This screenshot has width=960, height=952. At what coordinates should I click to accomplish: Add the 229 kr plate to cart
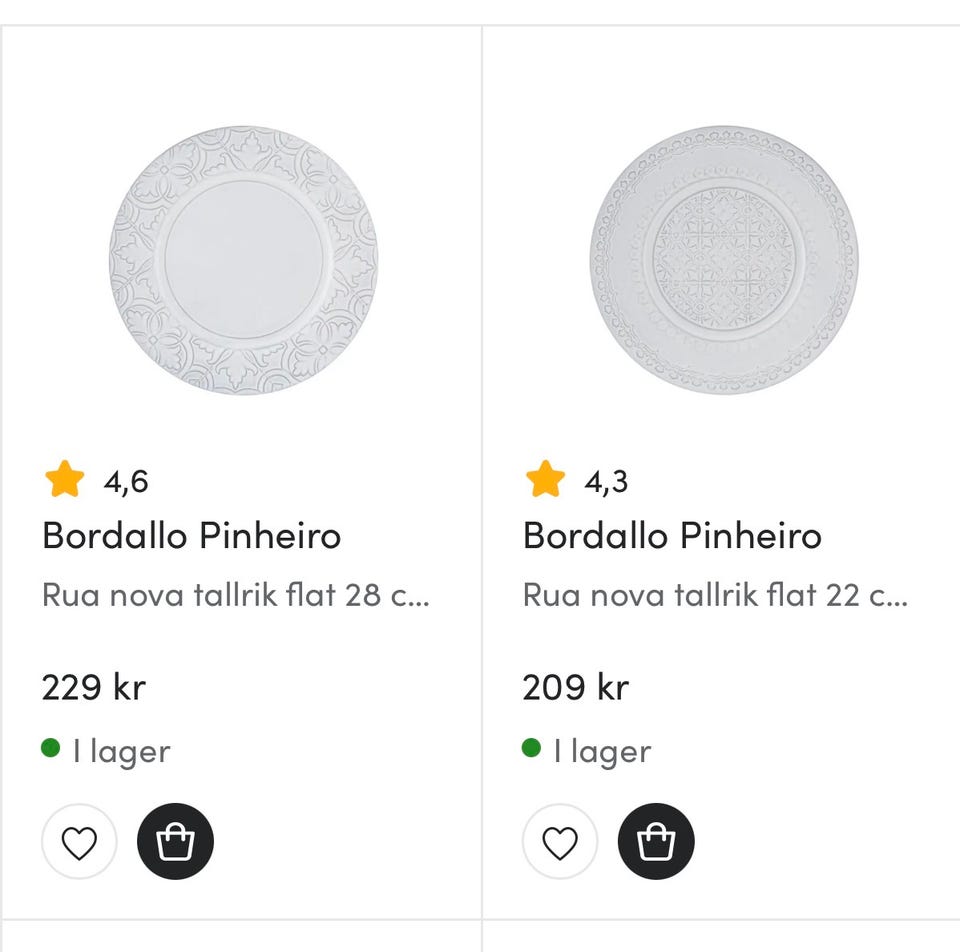tap(175, 842)
